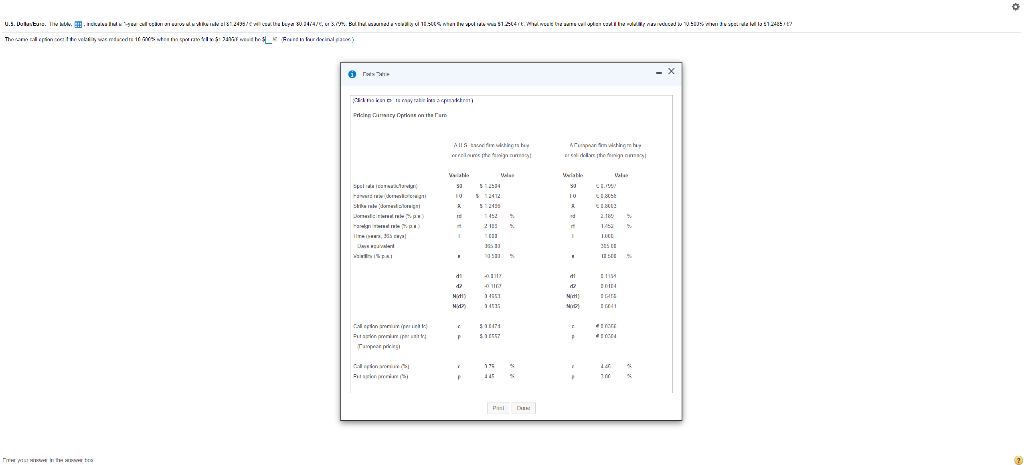Select the 'Call option premium (per unit fc)' label
Screen dimensions: 1024x465
pos(389,326)
